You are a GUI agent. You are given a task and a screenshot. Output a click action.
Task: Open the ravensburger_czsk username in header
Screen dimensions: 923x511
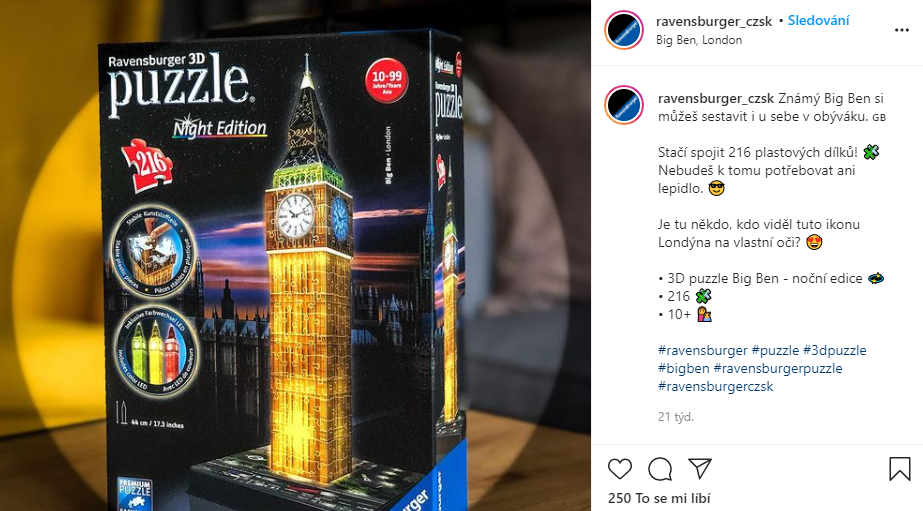click(714, 21)
